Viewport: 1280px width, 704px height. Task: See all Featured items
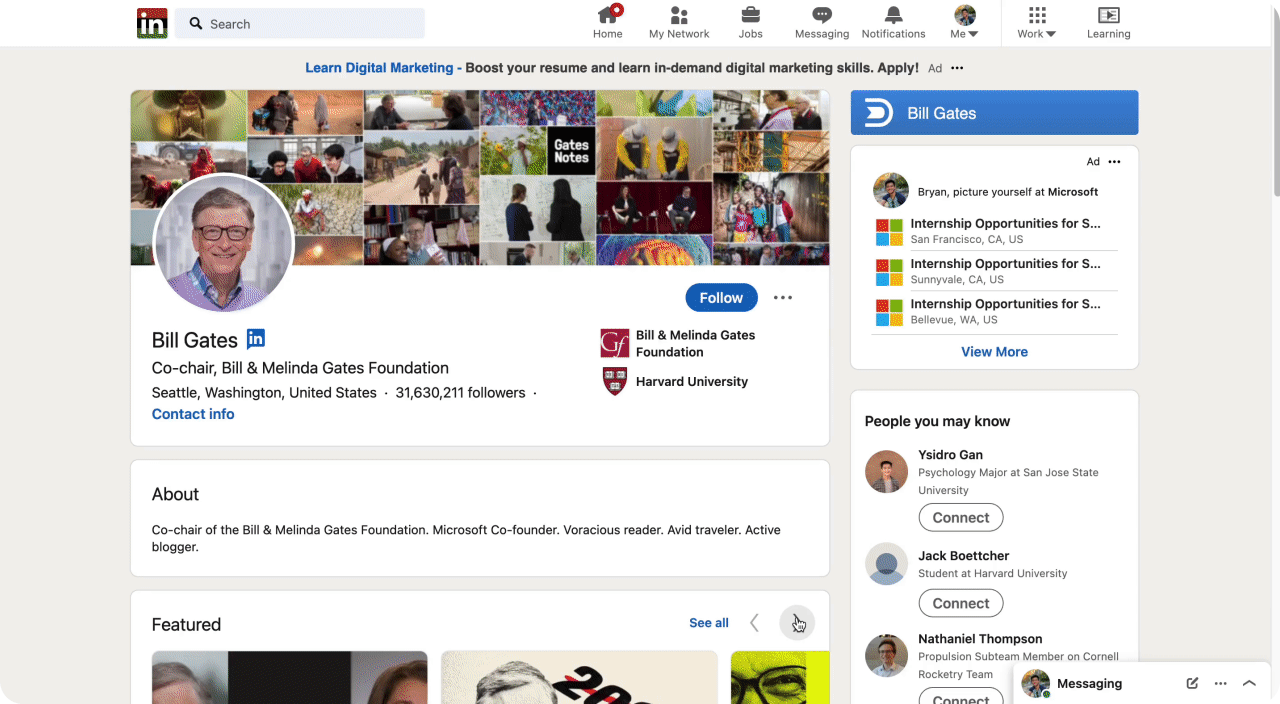[709, 623]
